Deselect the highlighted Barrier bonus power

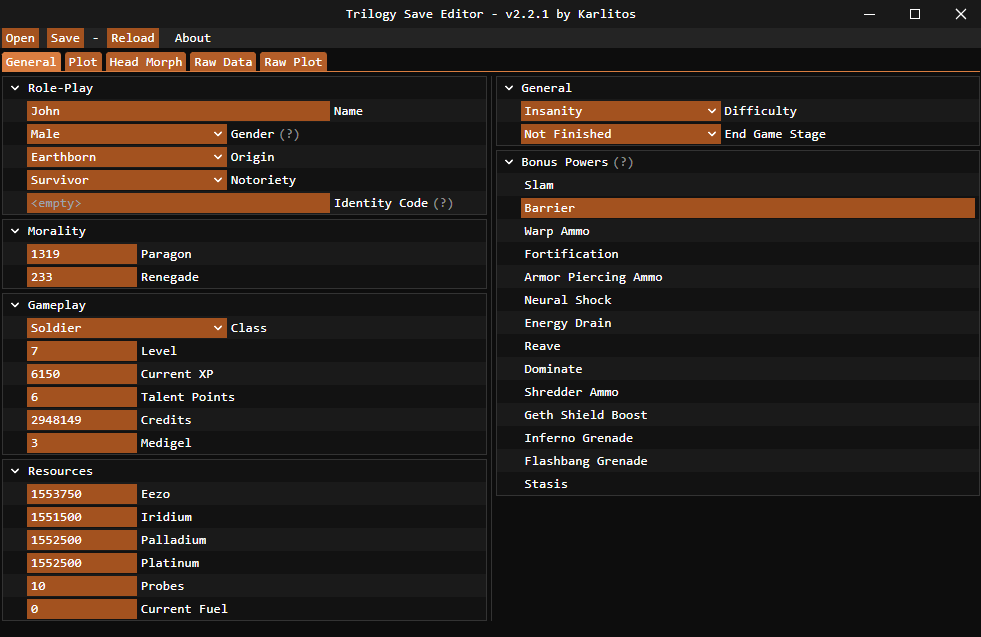748,208
